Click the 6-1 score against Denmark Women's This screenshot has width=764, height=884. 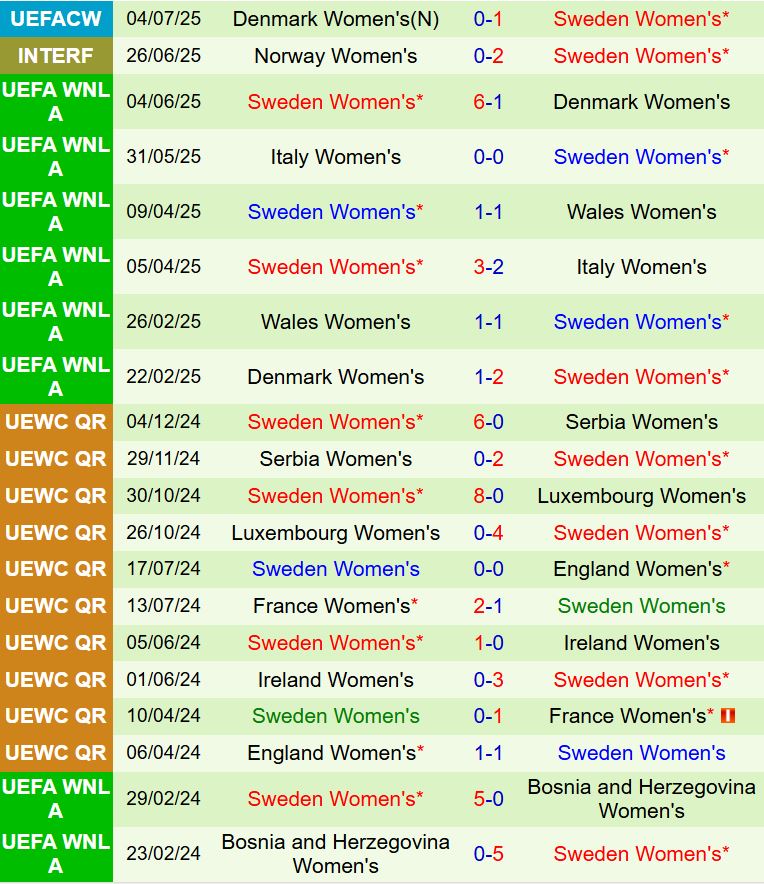(488, 102)
